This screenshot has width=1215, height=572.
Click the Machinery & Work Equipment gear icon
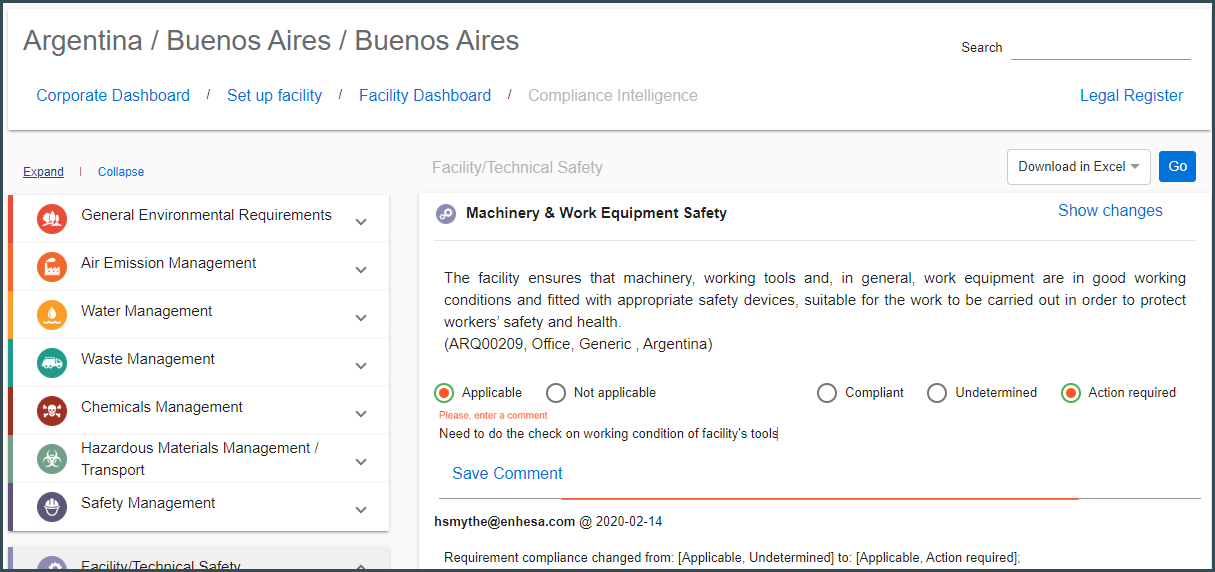click(446, 213)
